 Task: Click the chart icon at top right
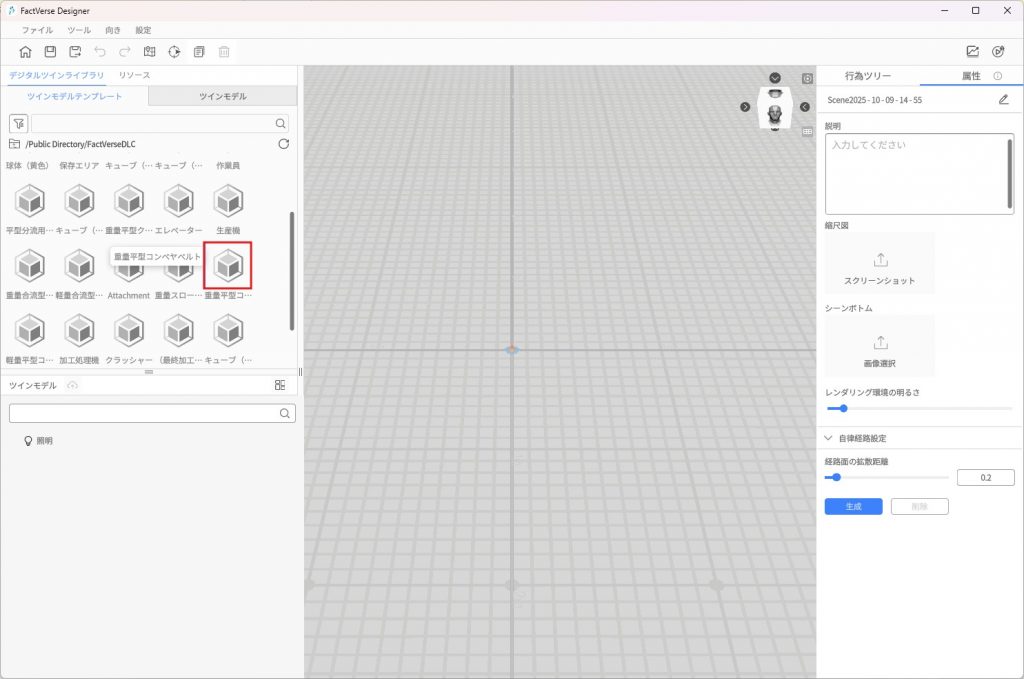[x=972, y=52]
